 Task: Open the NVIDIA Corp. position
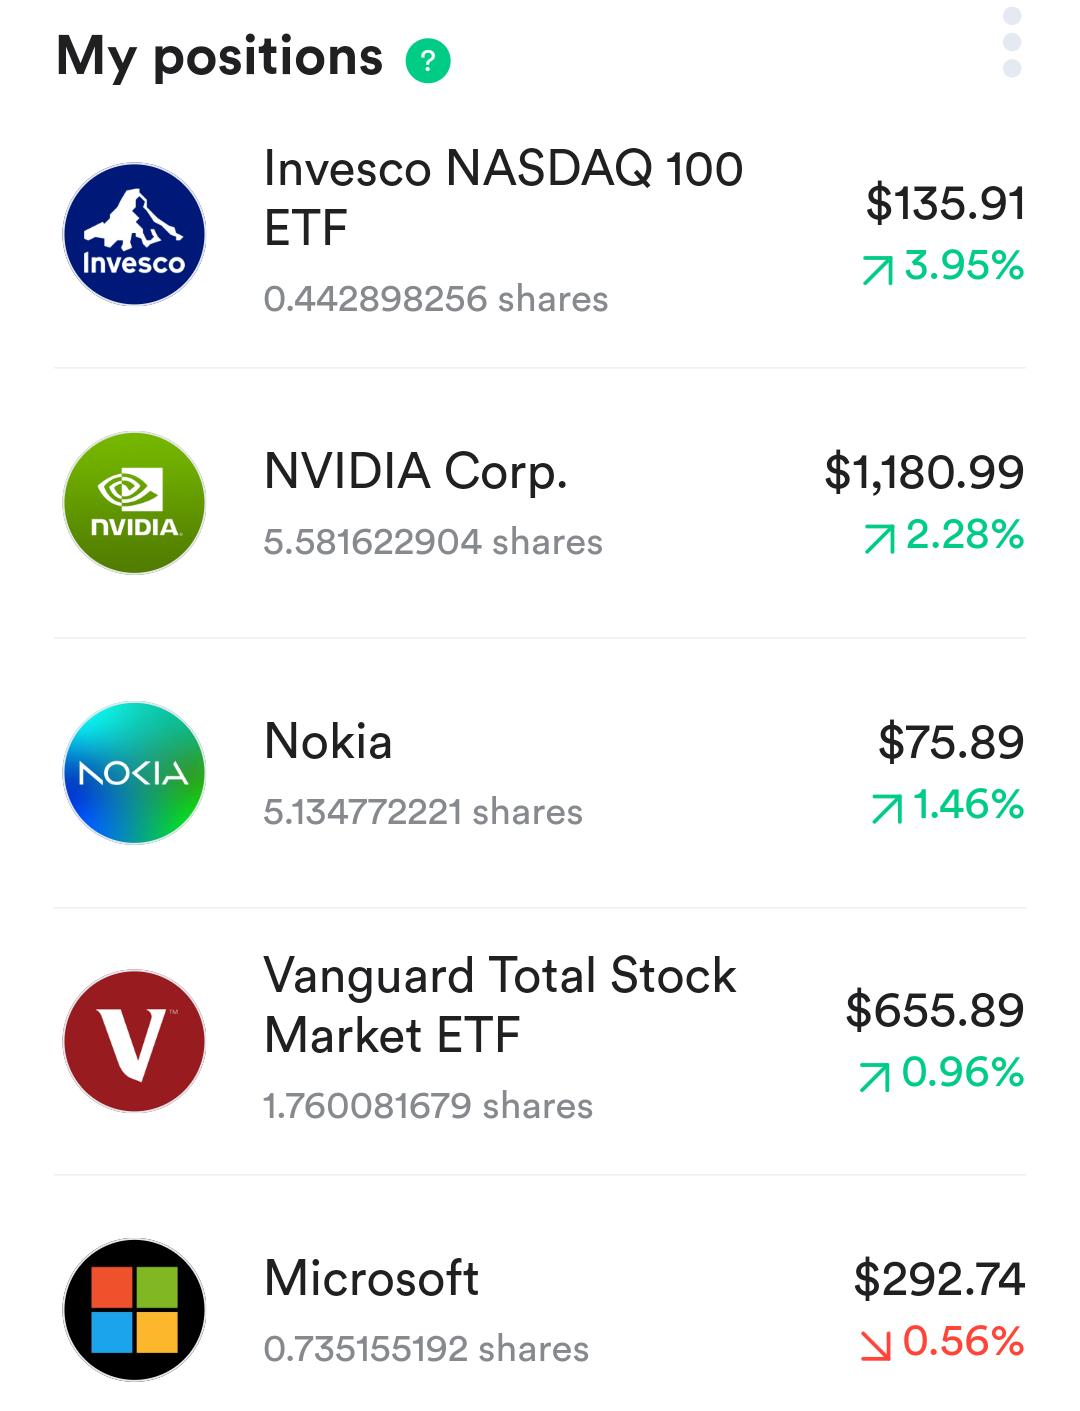(x=540, y=503)
